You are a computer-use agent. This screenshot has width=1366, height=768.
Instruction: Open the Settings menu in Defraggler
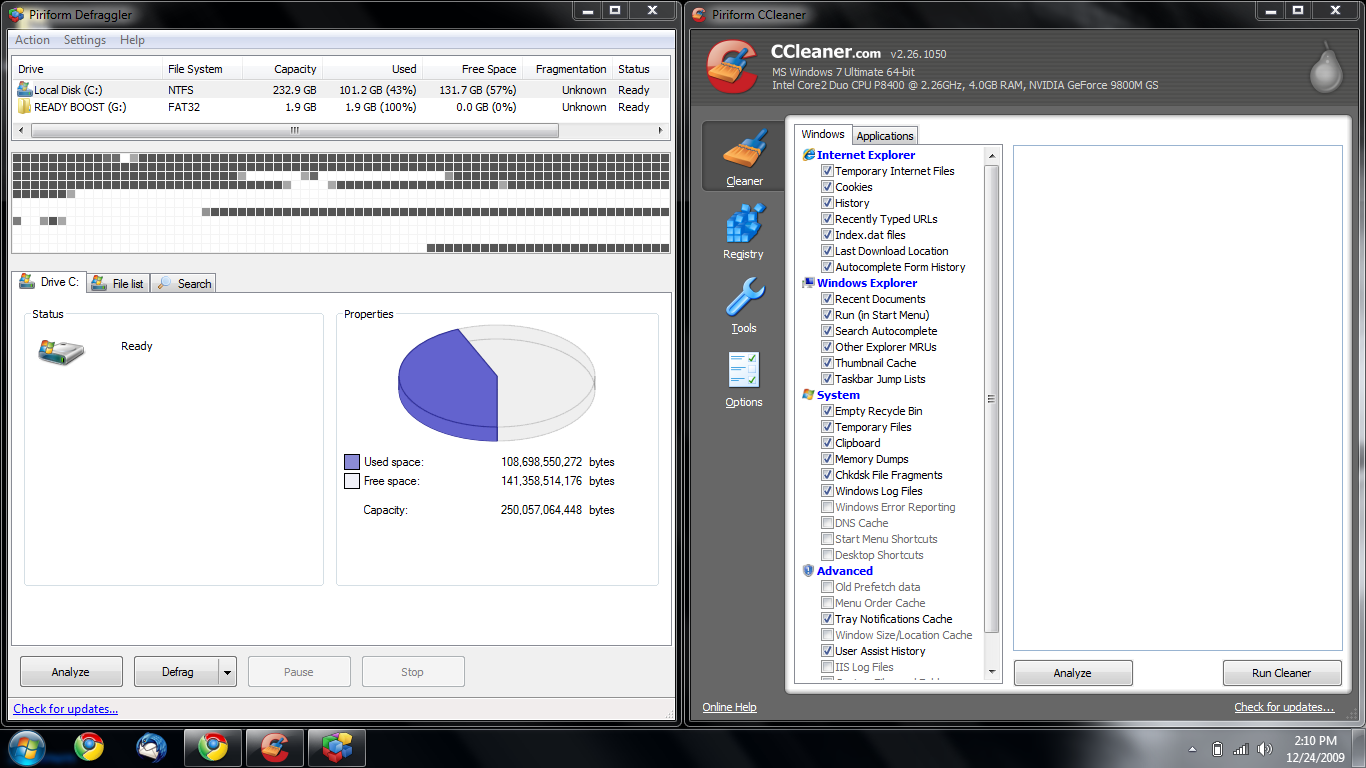click(x=85, y=40)
